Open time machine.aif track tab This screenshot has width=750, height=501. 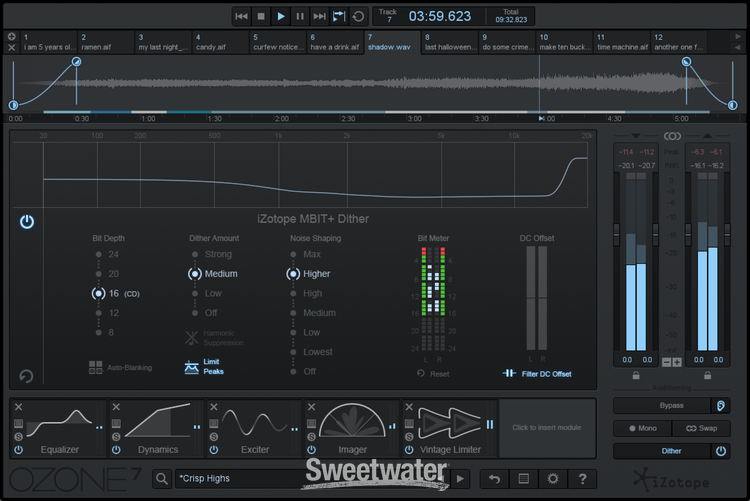tap(622, 42)
